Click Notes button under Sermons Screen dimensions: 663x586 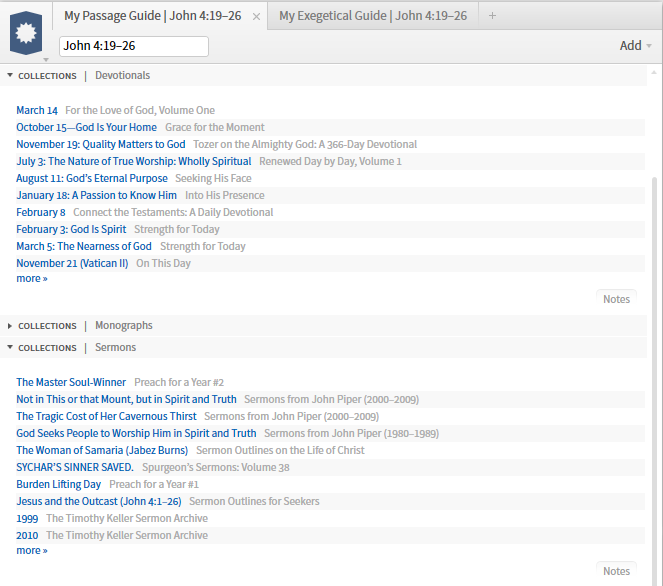(x=616, y=571)
